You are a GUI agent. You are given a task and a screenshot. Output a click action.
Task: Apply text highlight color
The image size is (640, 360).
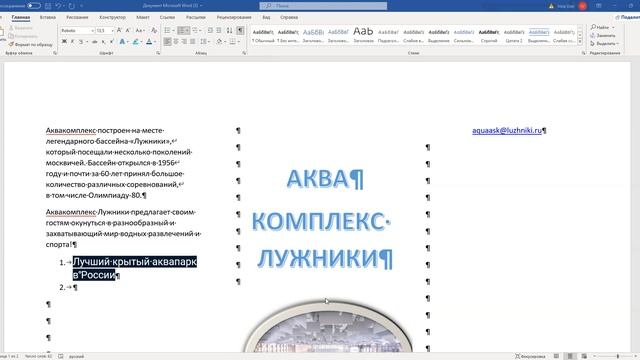tap(136, 42)
